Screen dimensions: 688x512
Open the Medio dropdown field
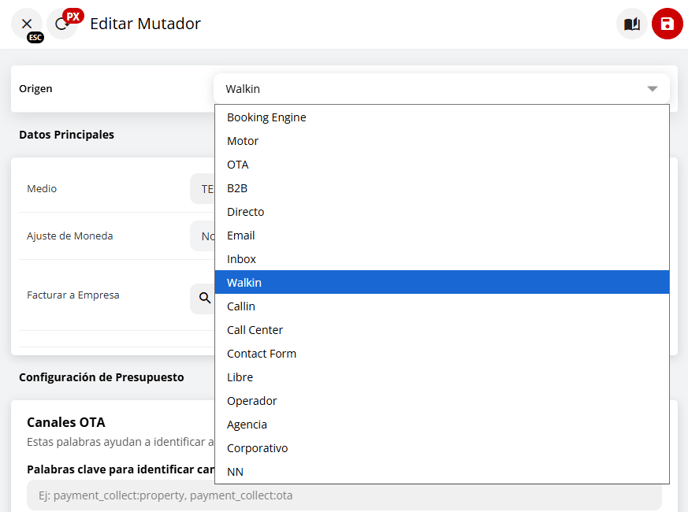click(x=202, y=188)
